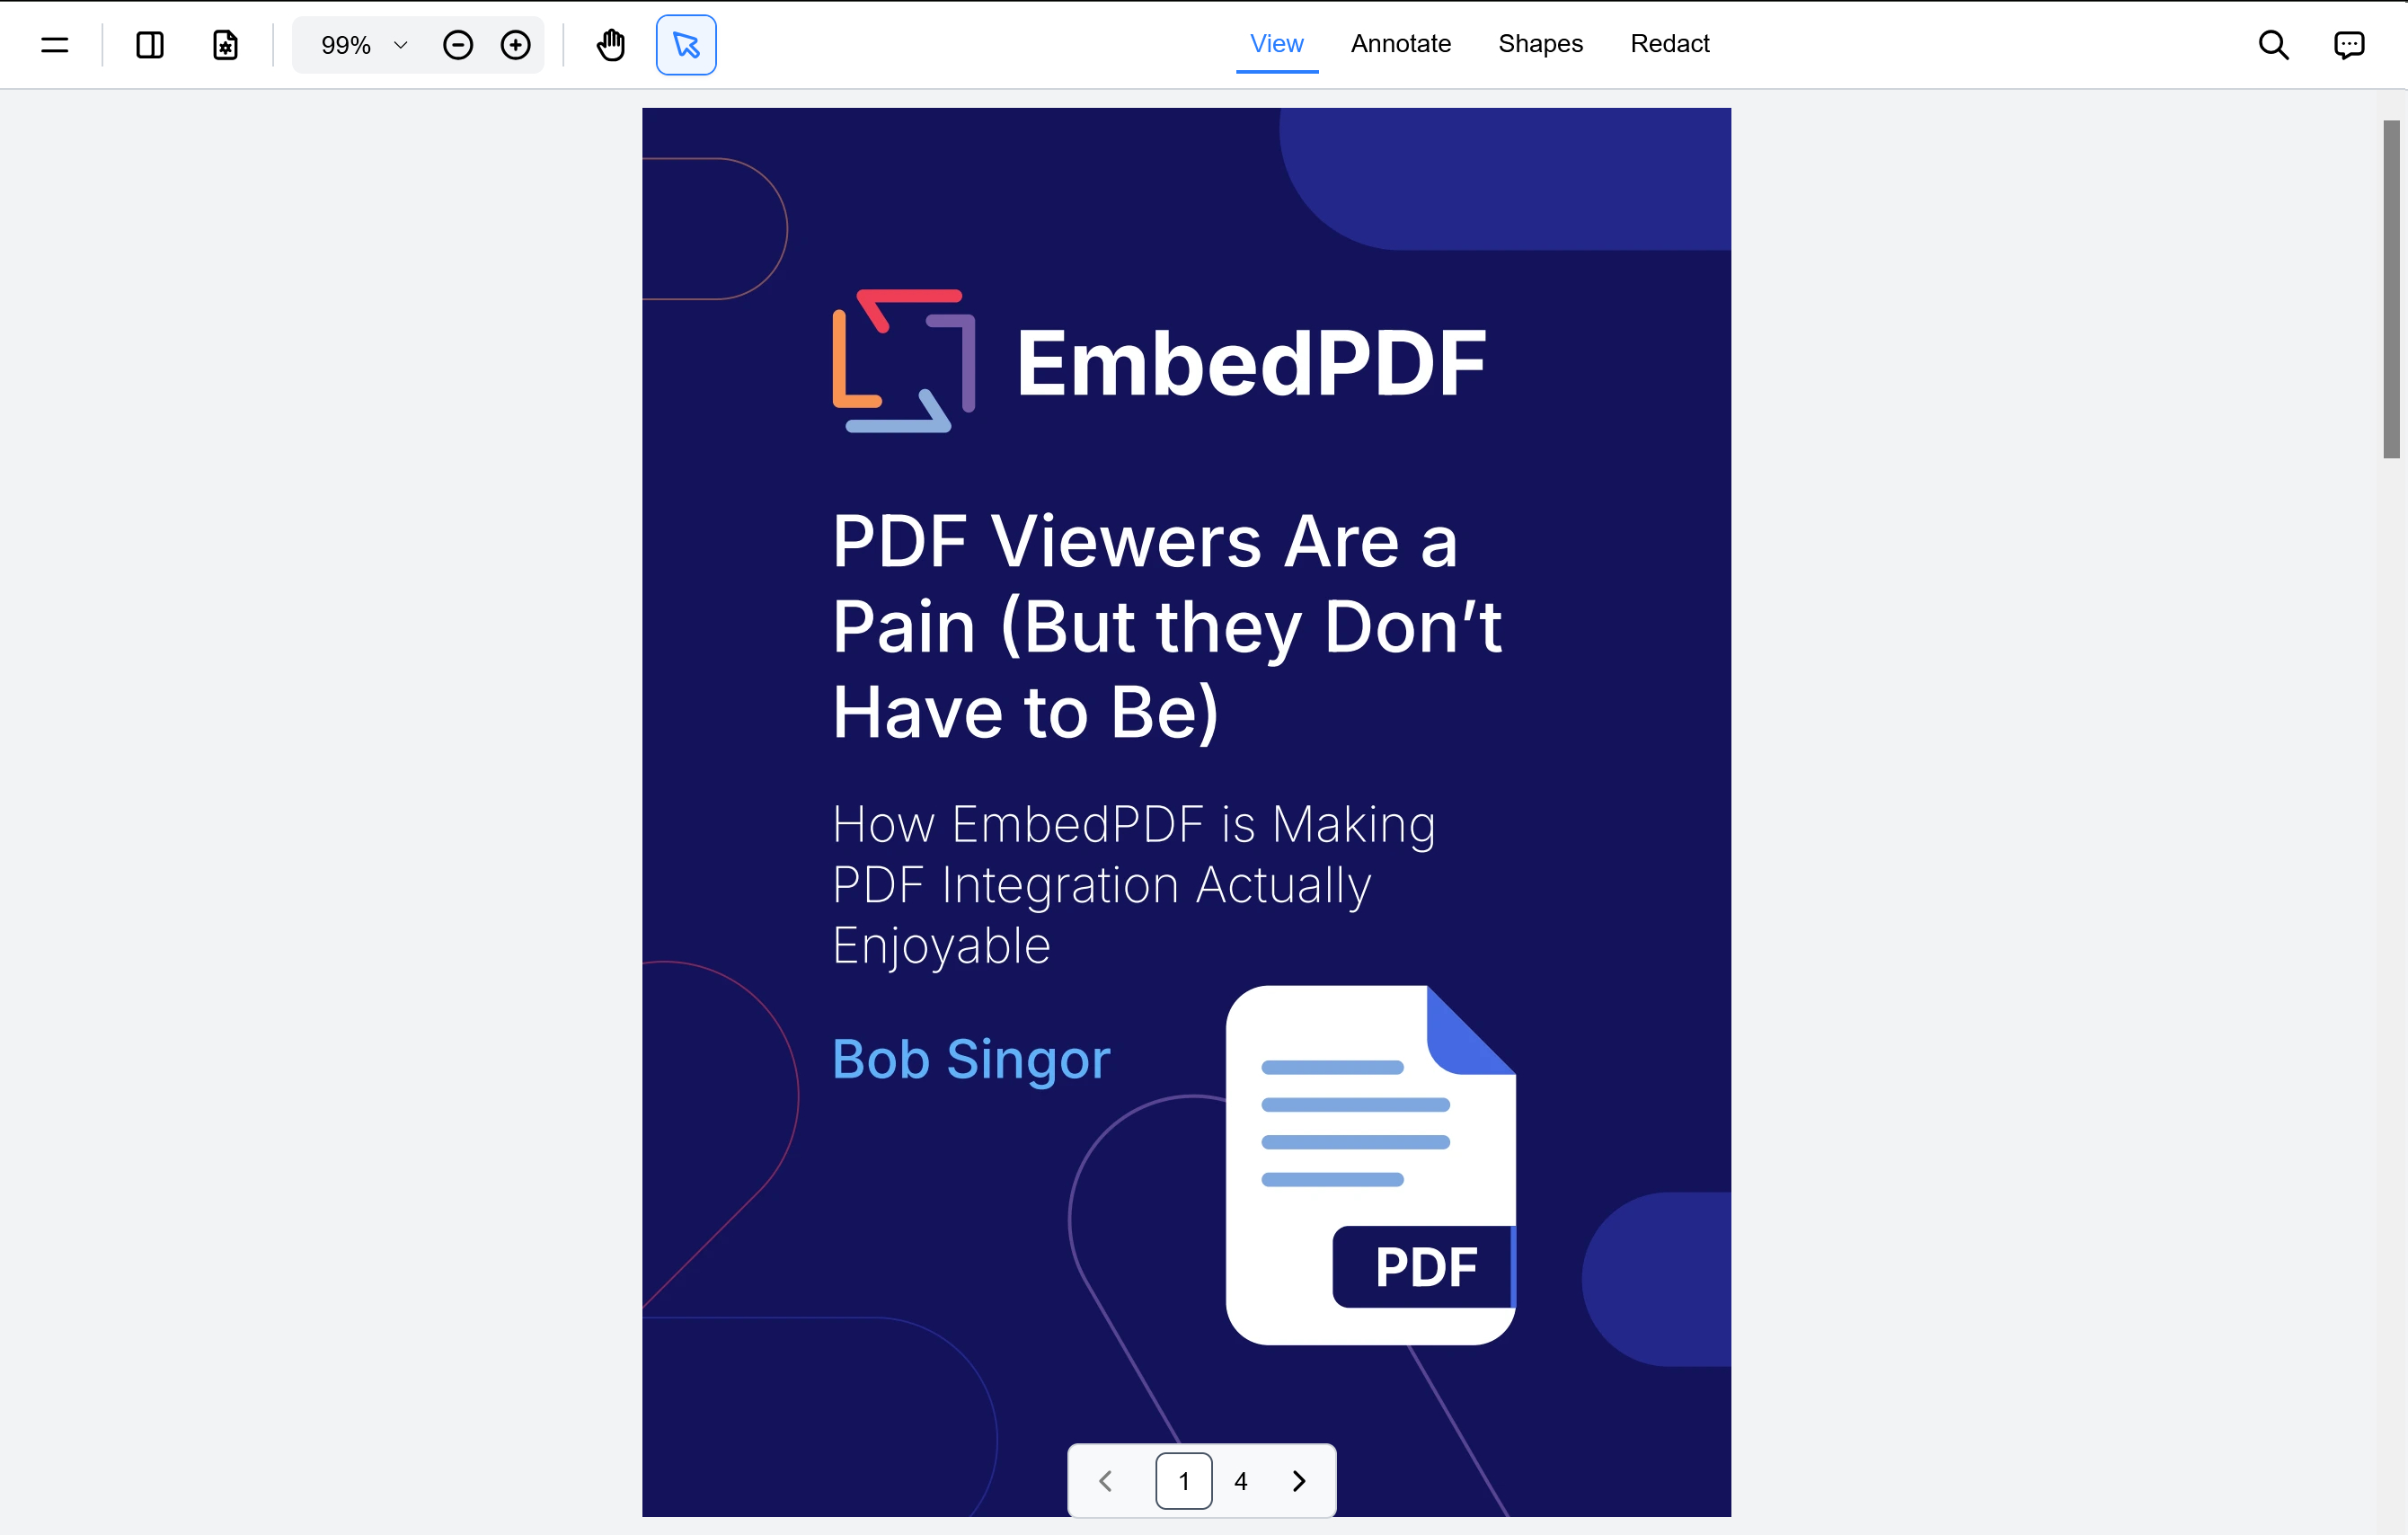This screenshot has width=2408, height=1535.
Task: Click the zoom out minus icon
Action: click(458, 45)
